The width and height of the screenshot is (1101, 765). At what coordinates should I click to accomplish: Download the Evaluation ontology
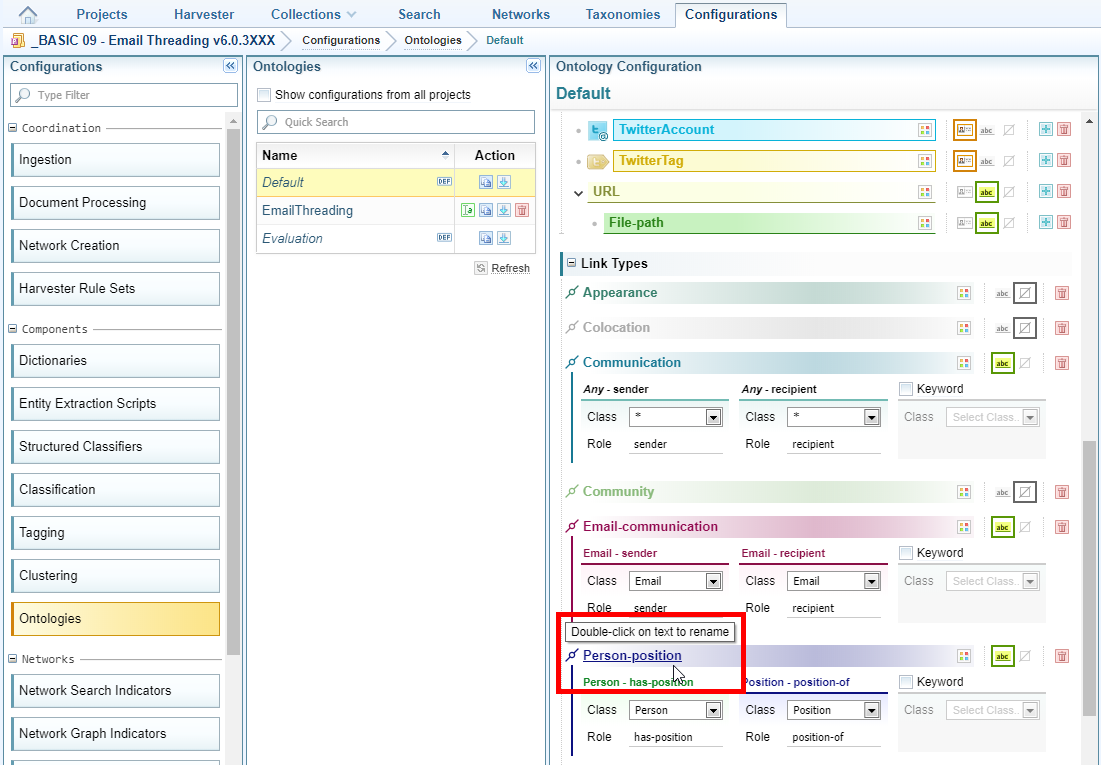click(504, 239)
